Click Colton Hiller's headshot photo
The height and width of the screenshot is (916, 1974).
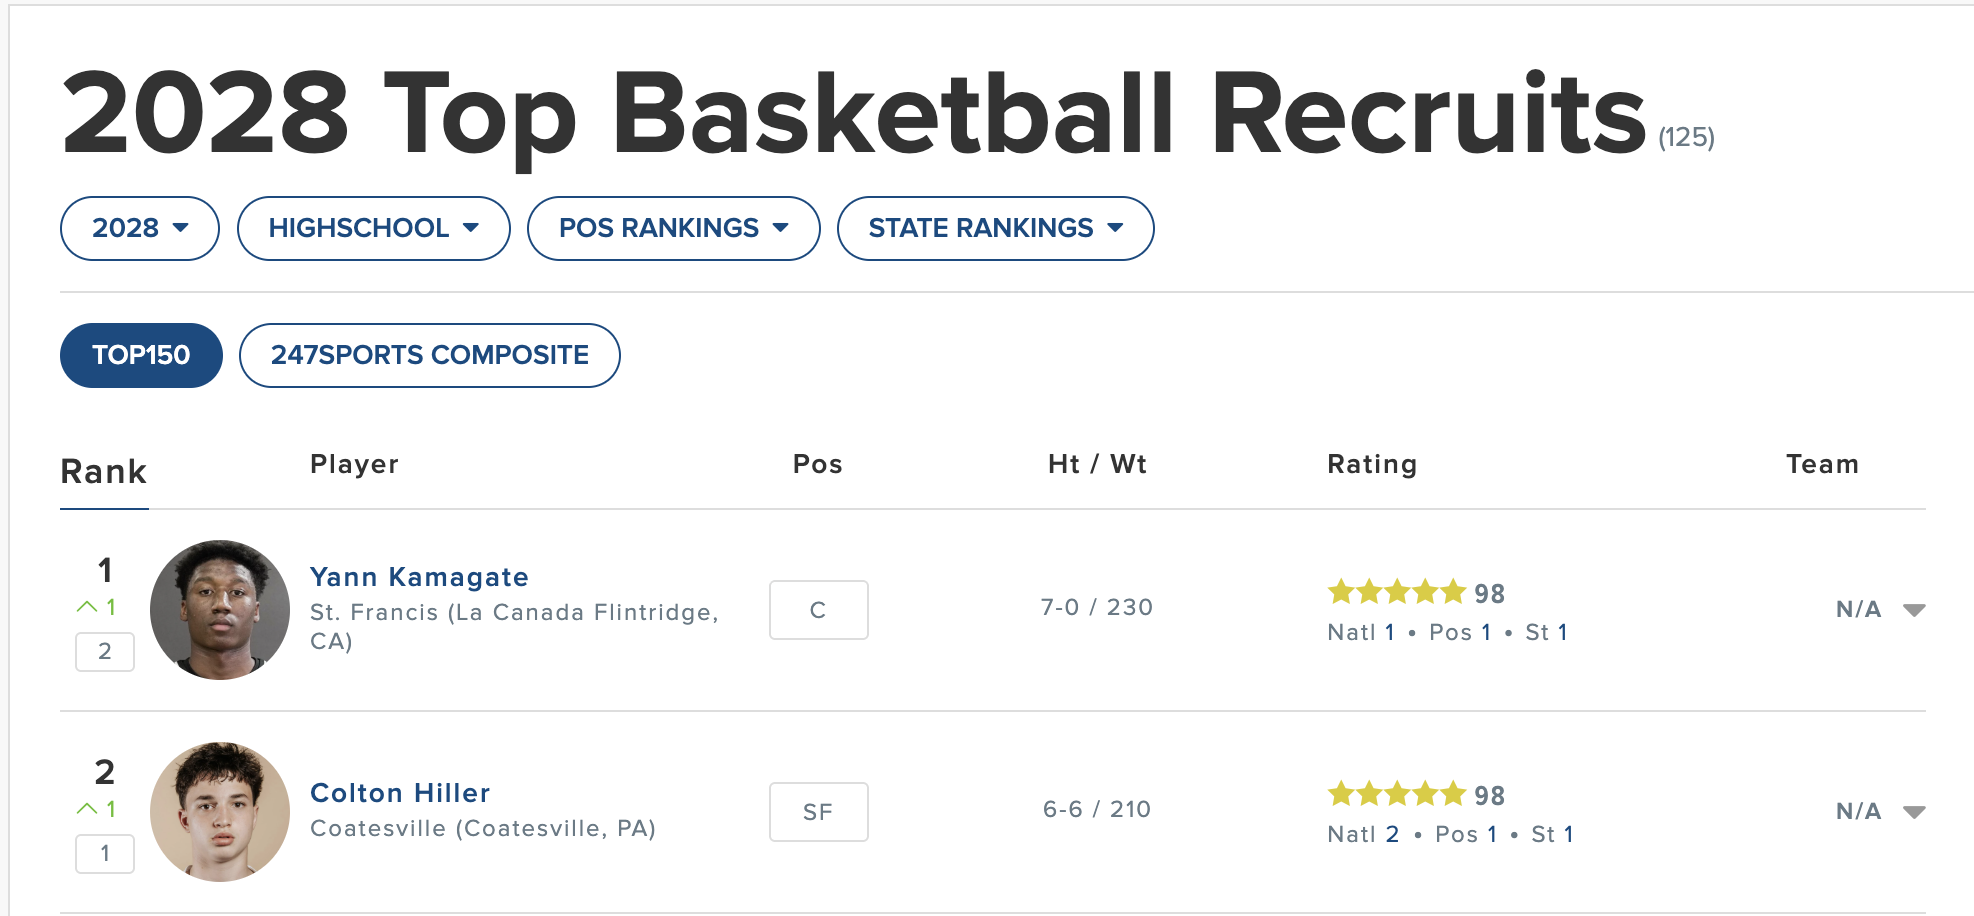click(220, 812)
